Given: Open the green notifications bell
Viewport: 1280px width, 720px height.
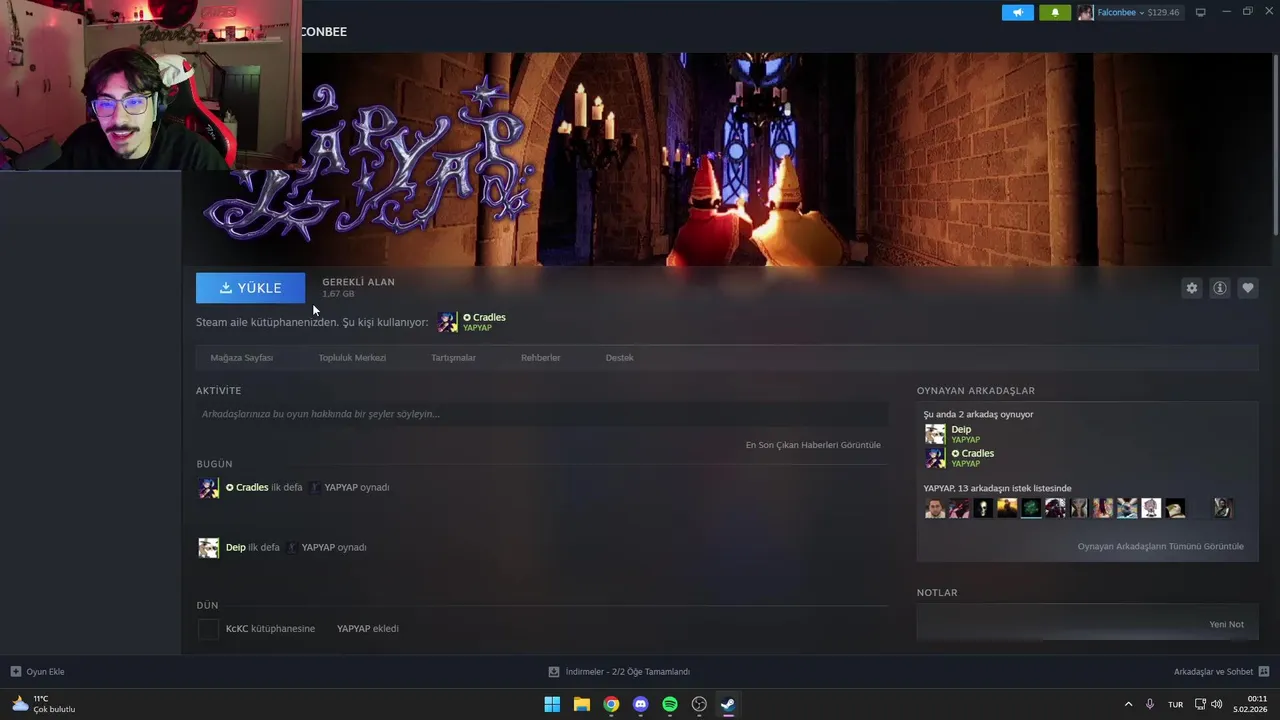Looking at the screenshot, I should (1054, 13).
